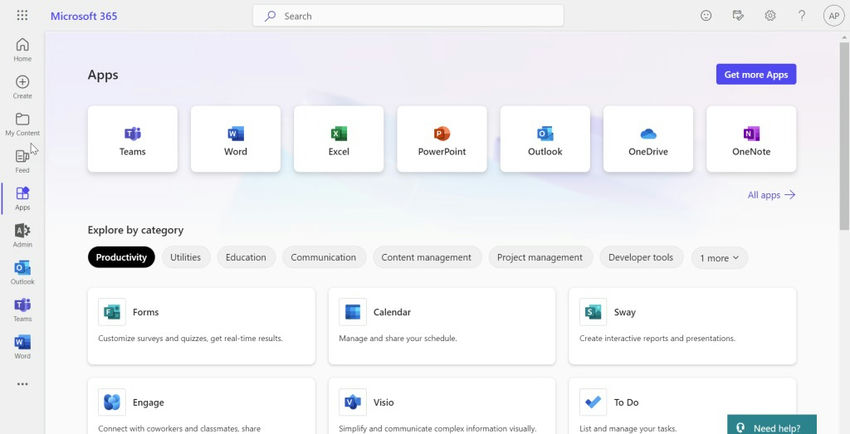The height and width of the screenshot is (434, 850).
Task: Select Apps in the left sidebar
Action: pyautogui.click(x=22, y=198)
